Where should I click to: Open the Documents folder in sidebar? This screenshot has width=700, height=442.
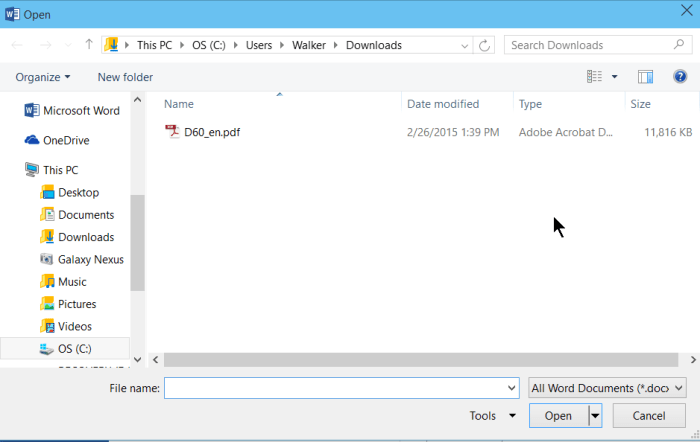(x=77, y=215)
